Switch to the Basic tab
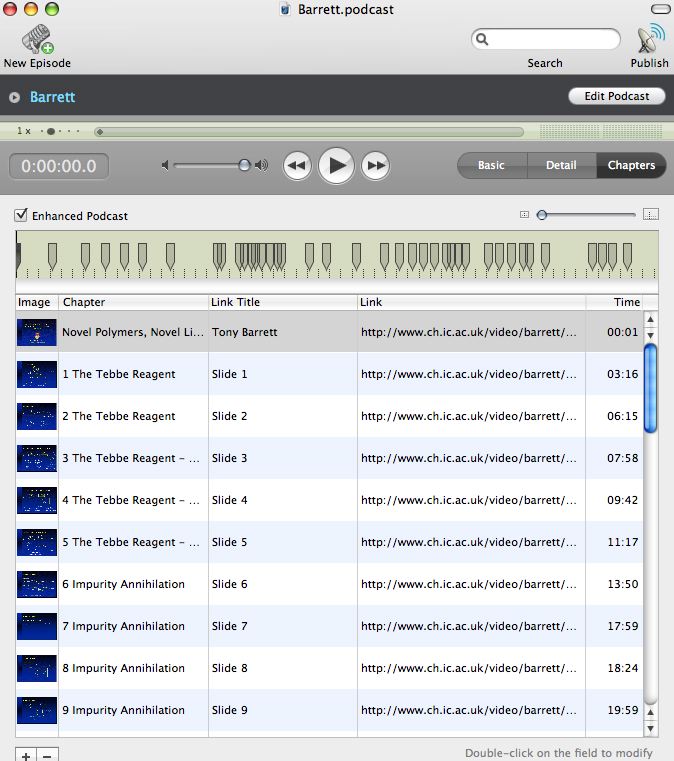Image resolution: width=674 pixels, height=761 pixels. click(x=491, y=166)
